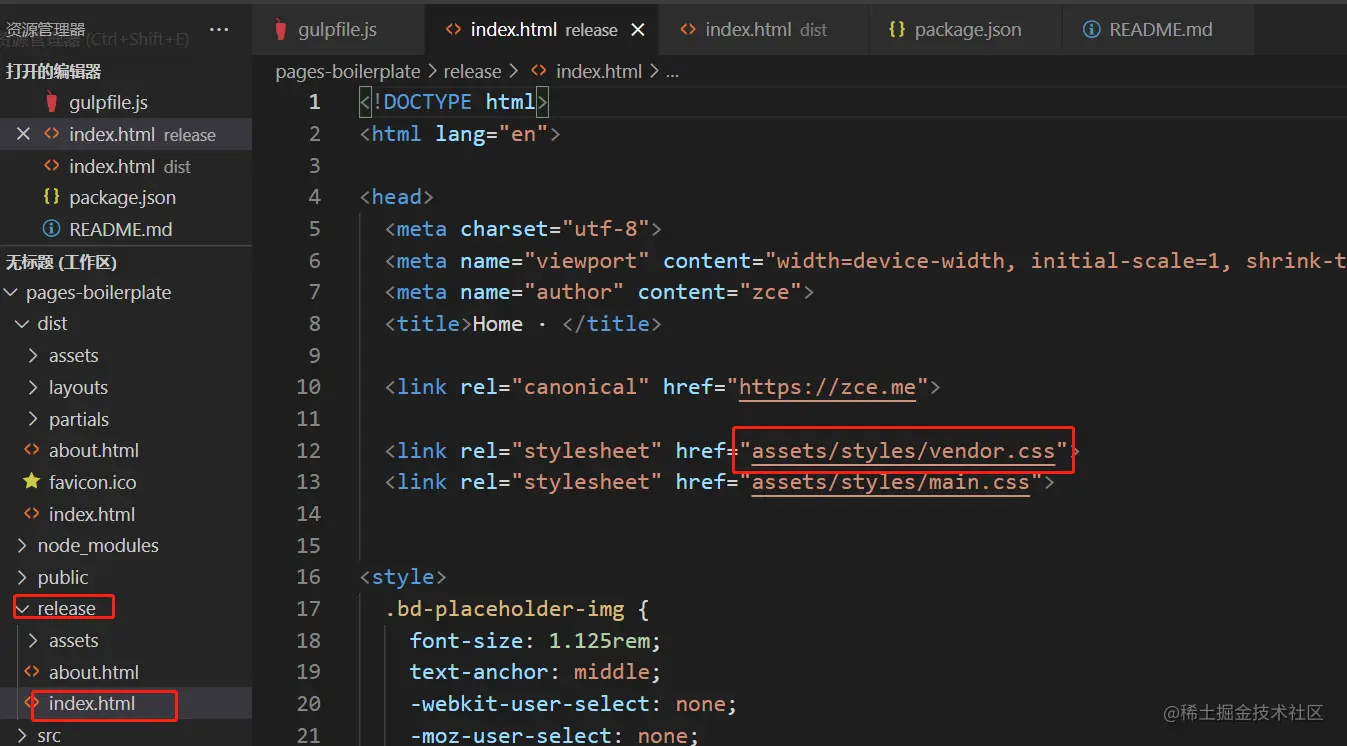1347x746 pixels.
Task: Click line number 1 in the gutter
Action: click(315, 102)
